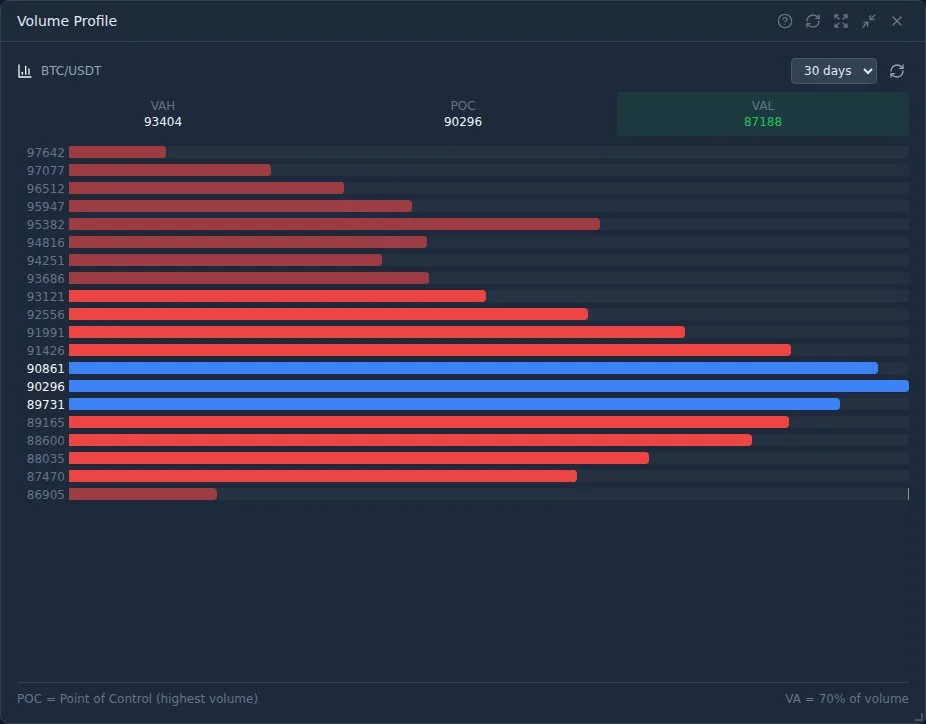
Task: Click the 95947 volume bar
Action: click(x=240, y=206)
